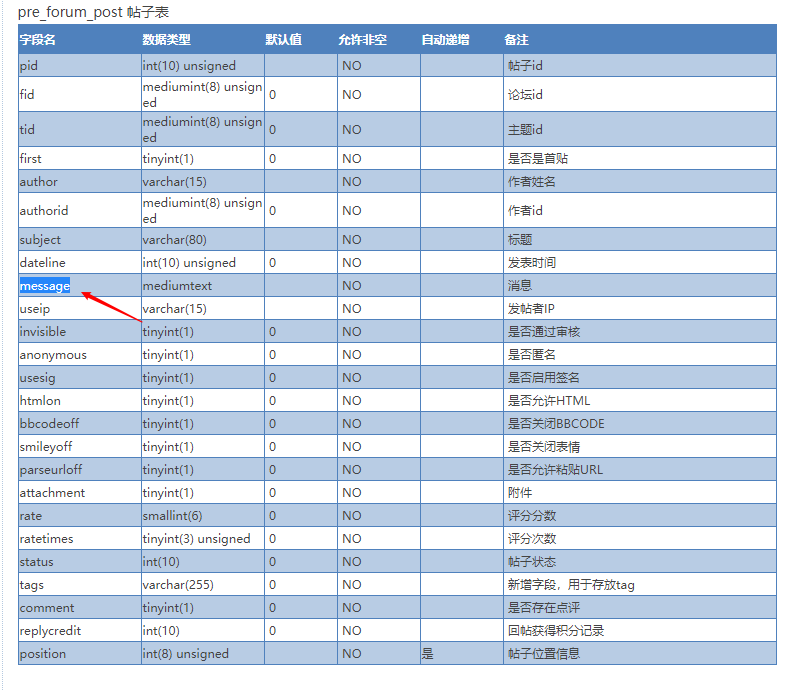Select the 'first' field name cell
Image resolution: width=798 pixels, height=690 pixels.
pos(80,158)
